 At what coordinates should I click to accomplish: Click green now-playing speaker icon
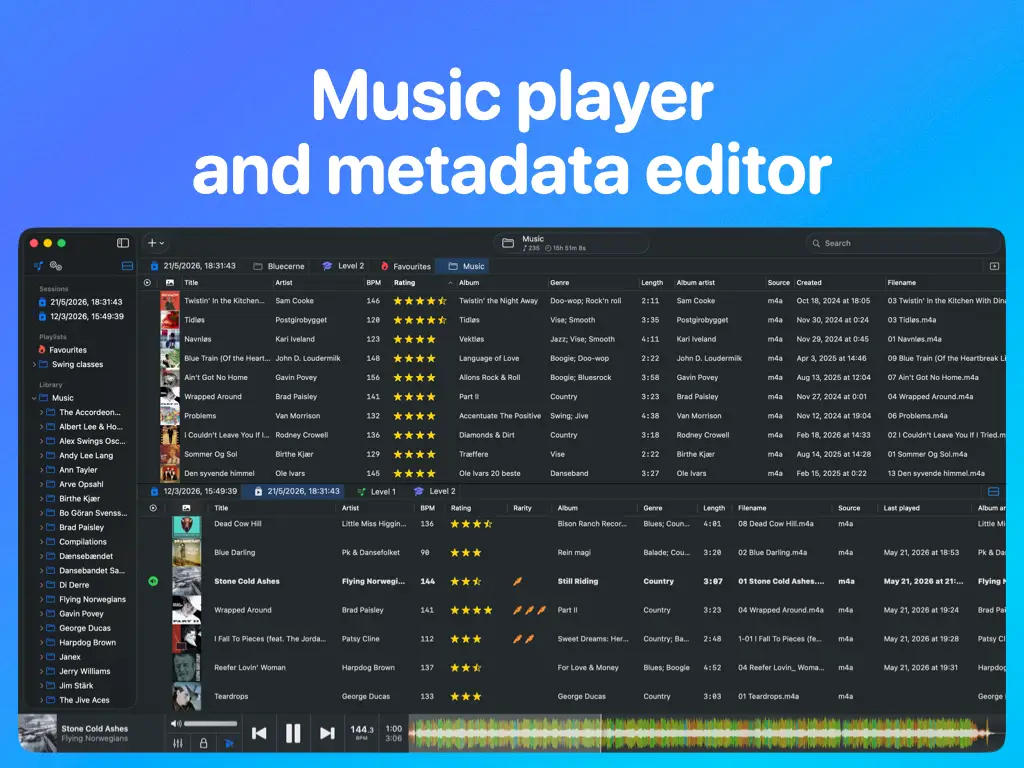(x=153, y=581)
